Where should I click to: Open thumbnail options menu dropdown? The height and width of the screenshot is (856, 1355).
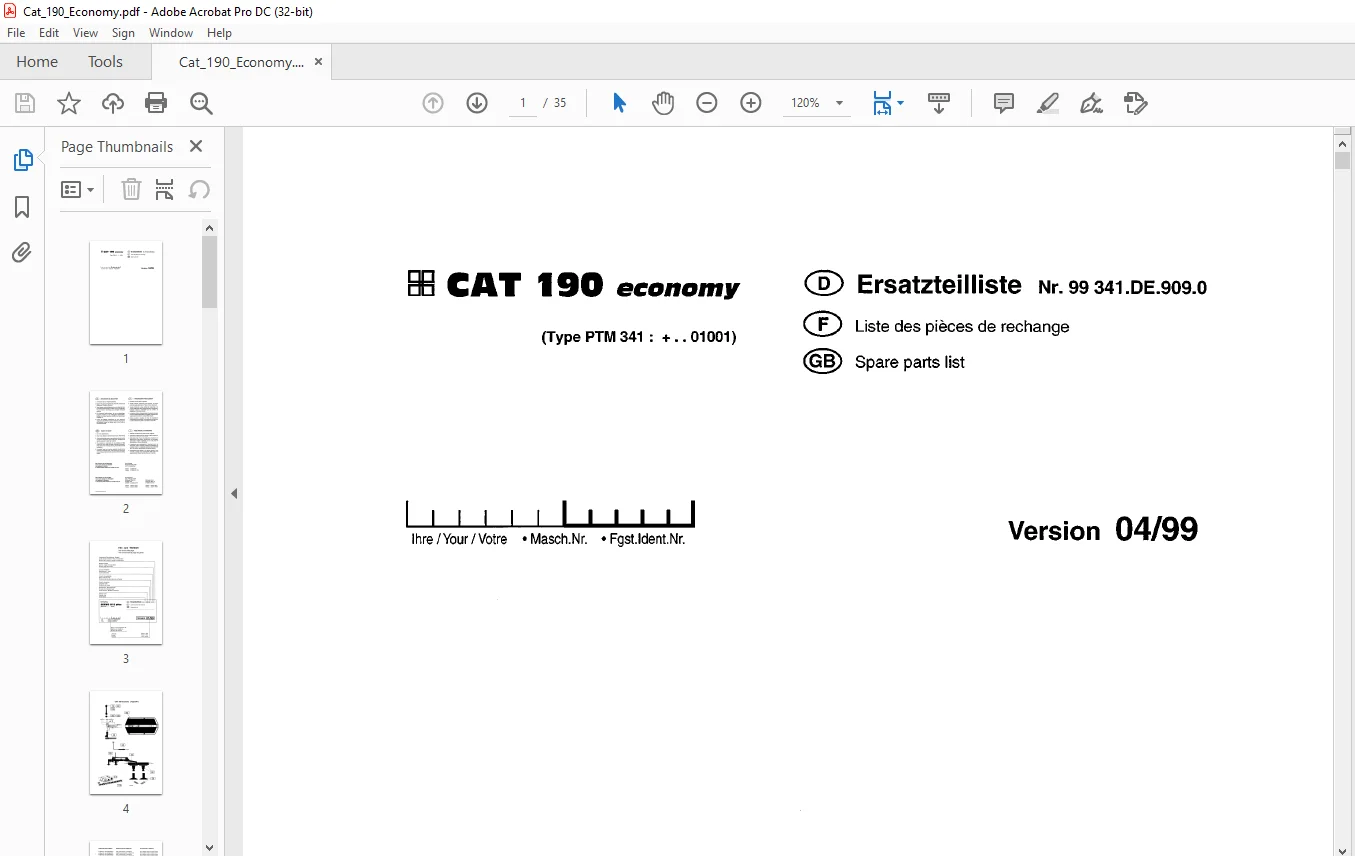[78, 190]
